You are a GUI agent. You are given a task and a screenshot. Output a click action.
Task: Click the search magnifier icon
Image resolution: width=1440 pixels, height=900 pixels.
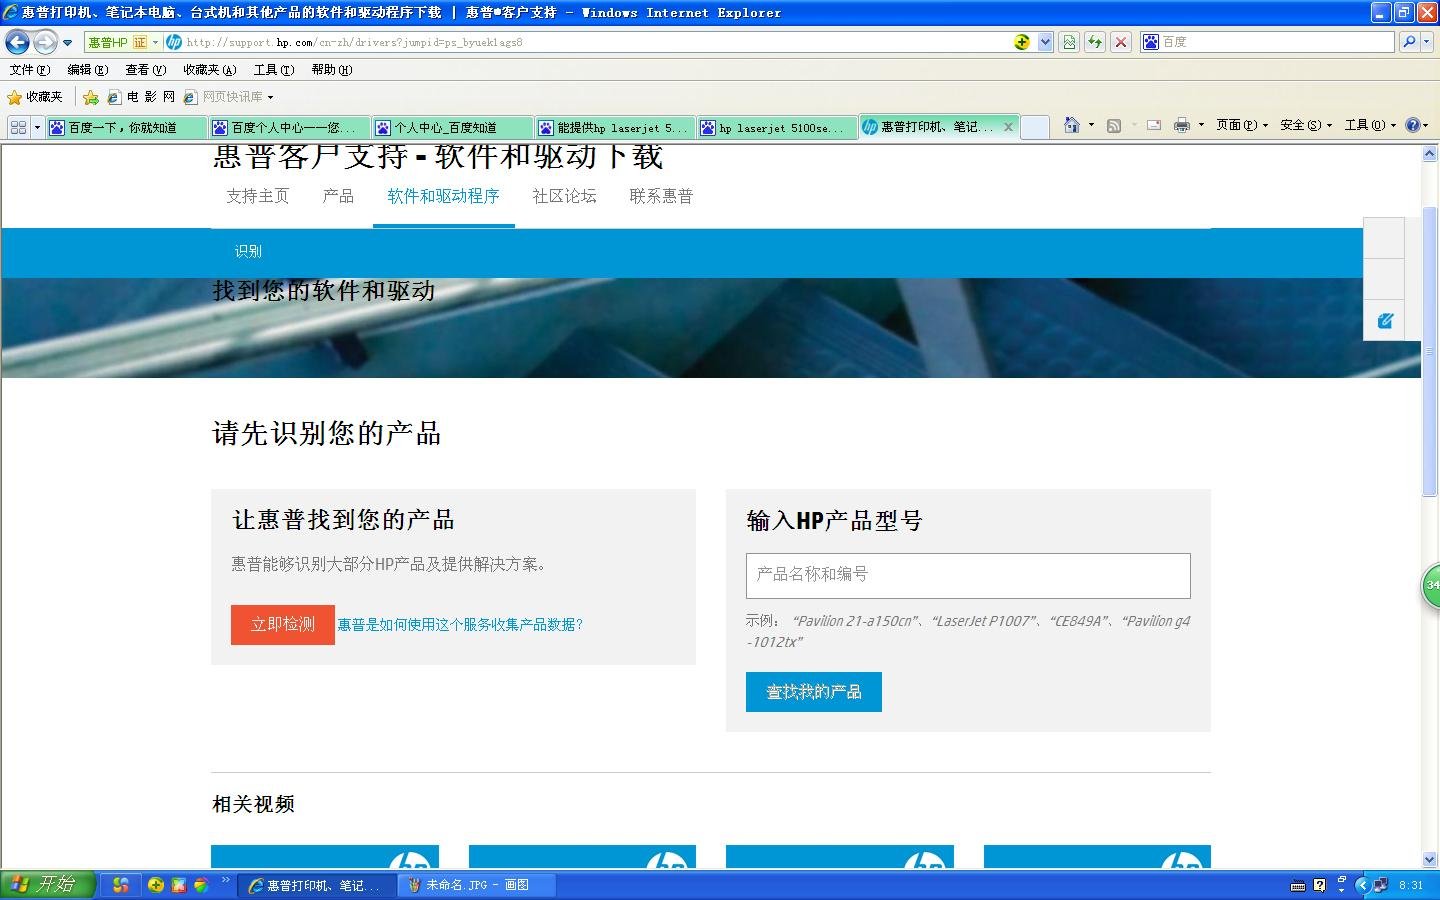(x=1409, y=42)
